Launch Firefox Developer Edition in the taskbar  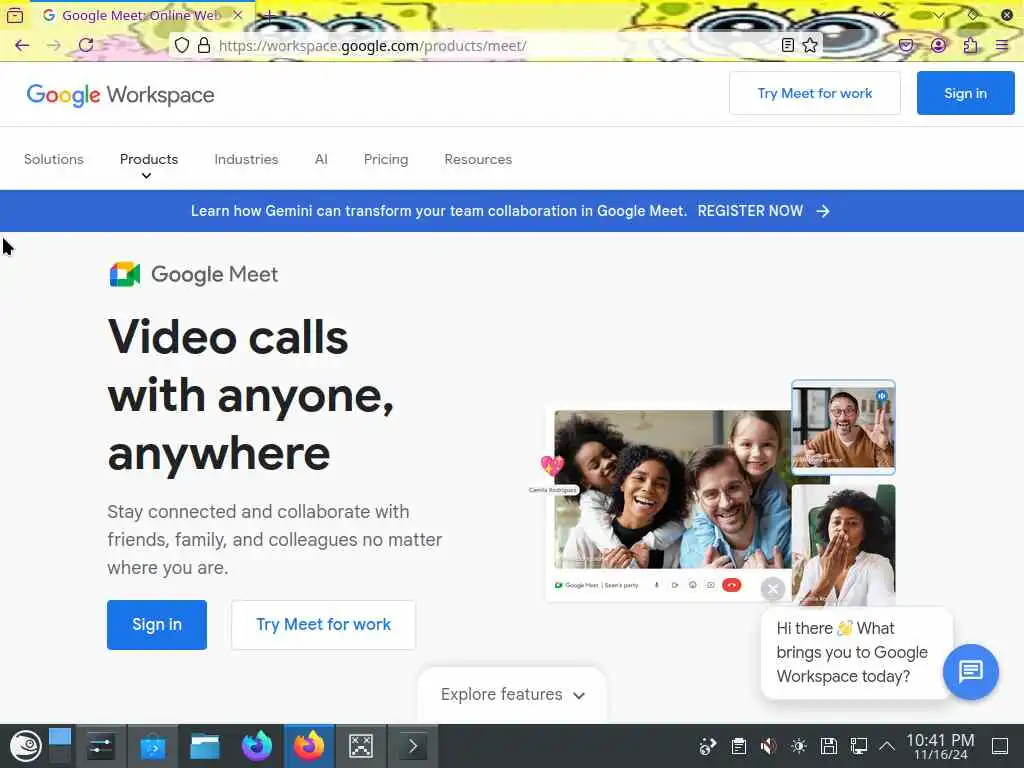point(257,746)
